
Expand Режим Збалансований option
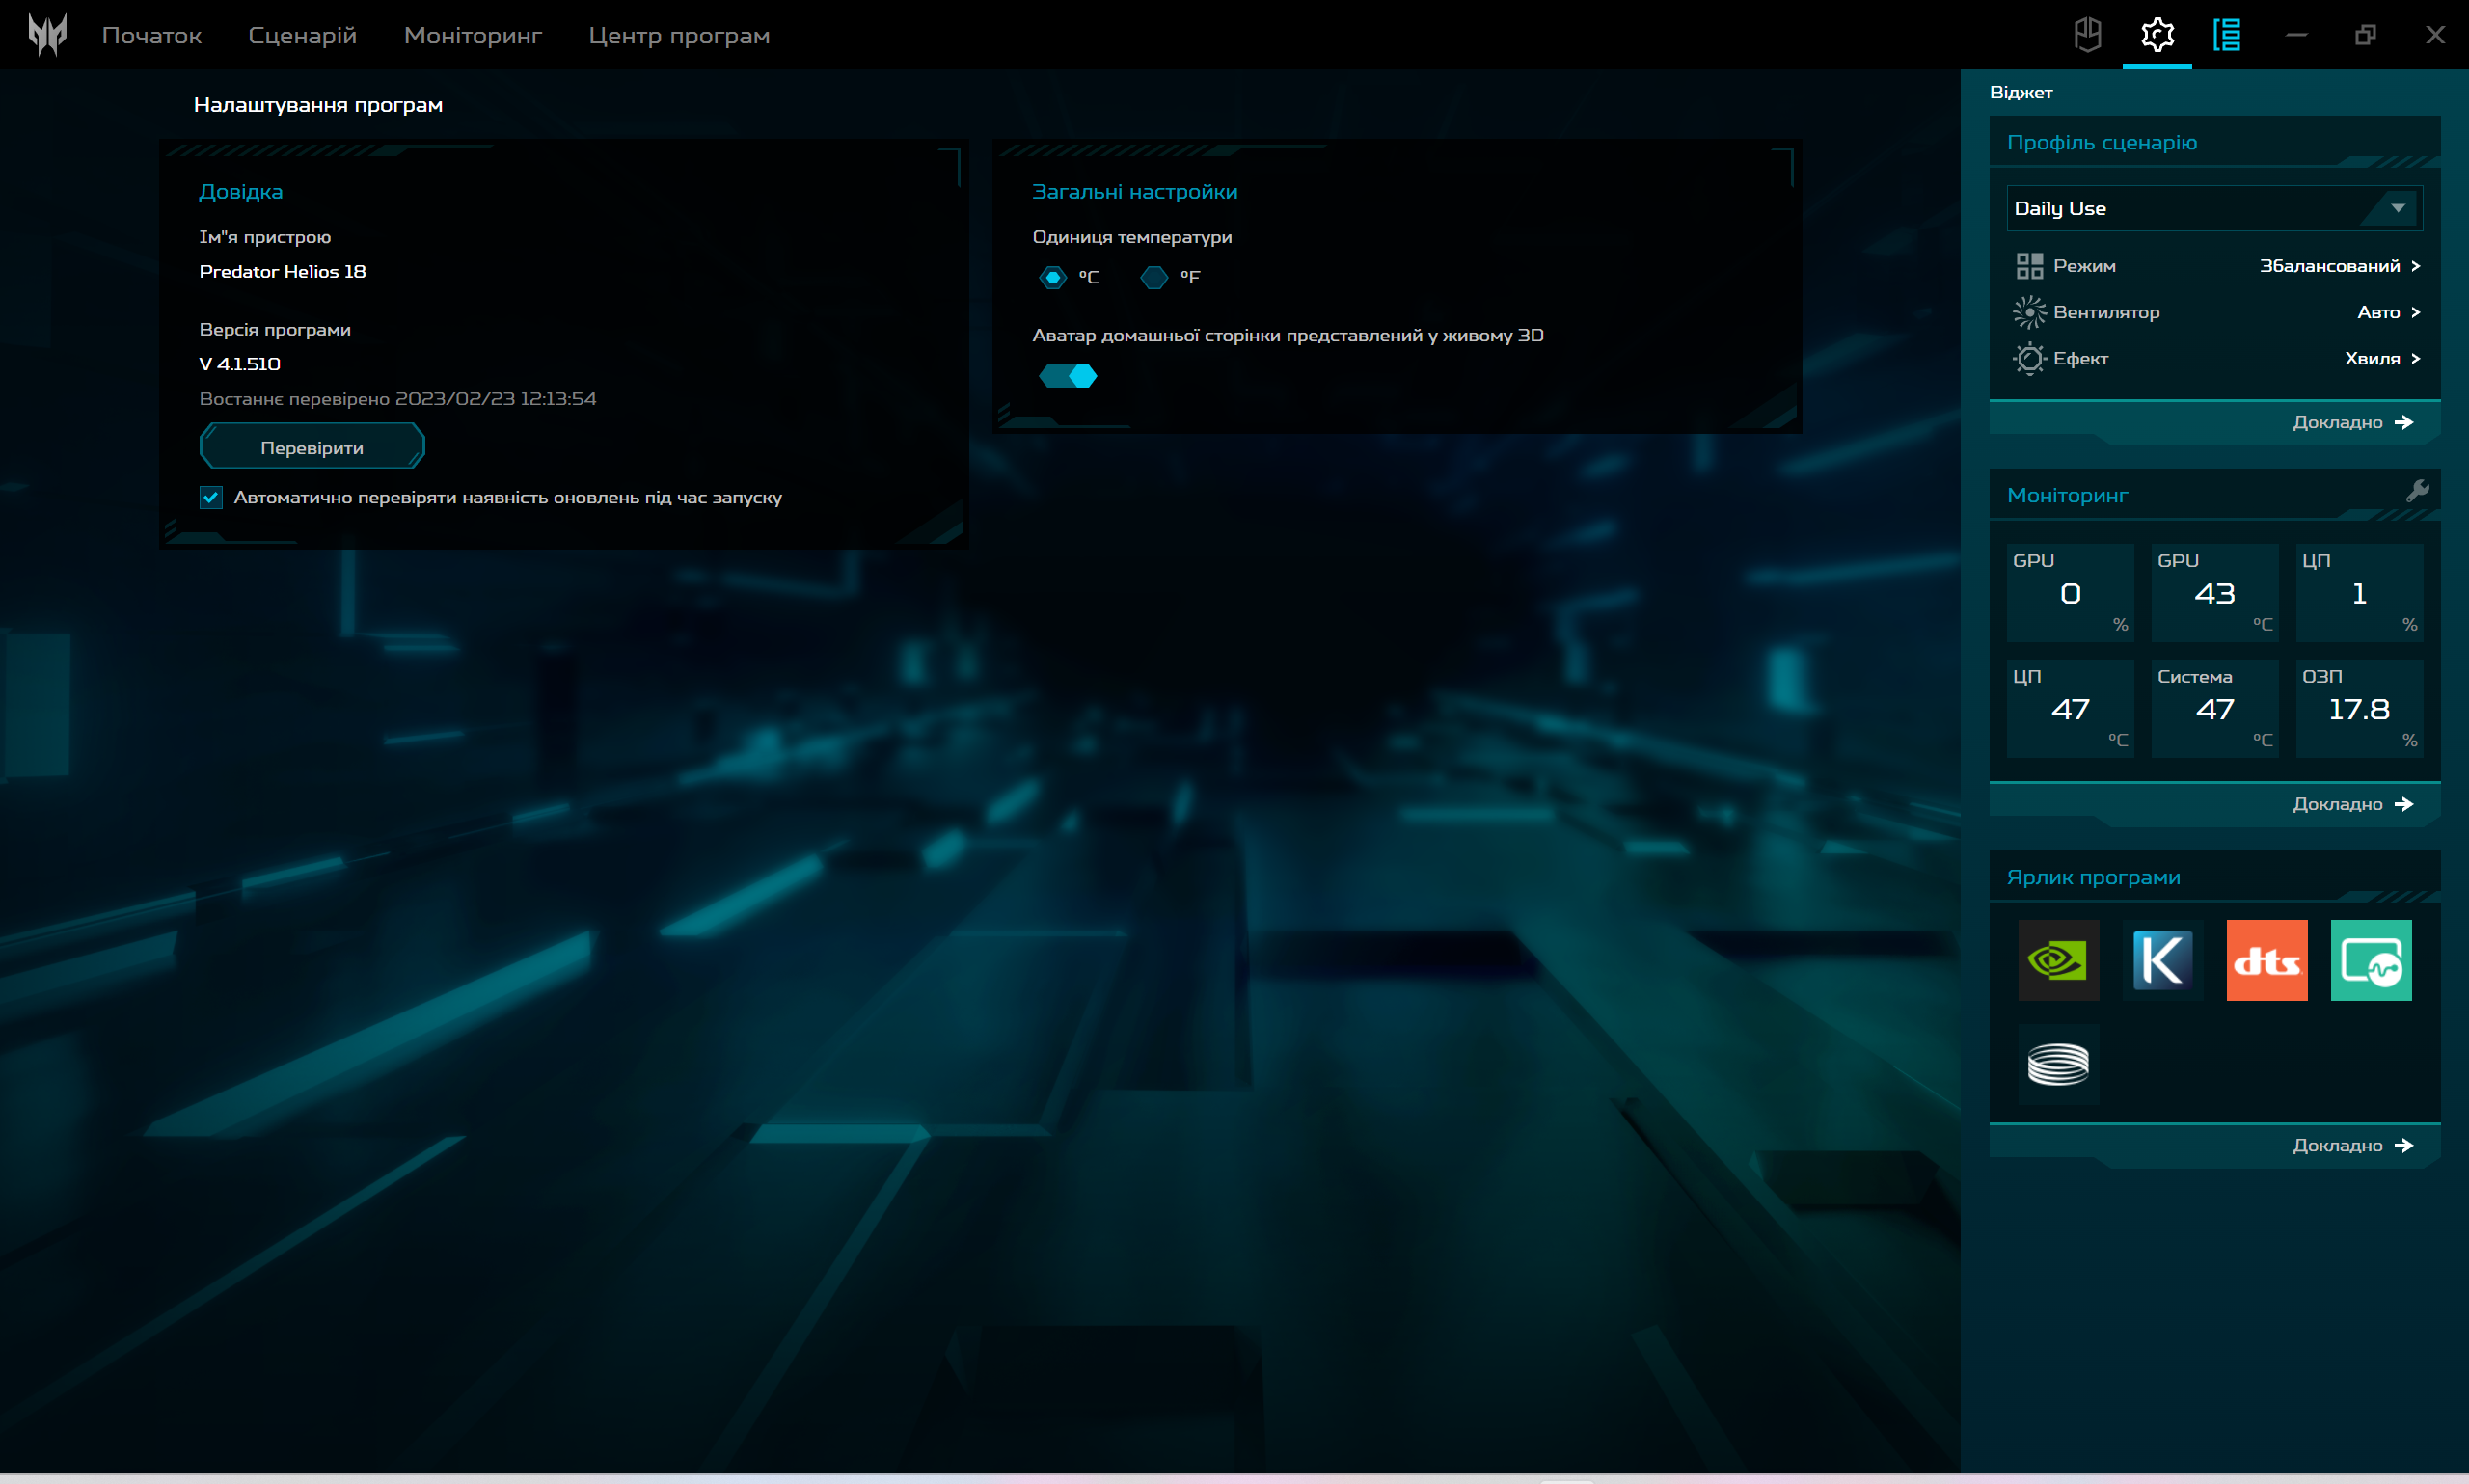2337,266
